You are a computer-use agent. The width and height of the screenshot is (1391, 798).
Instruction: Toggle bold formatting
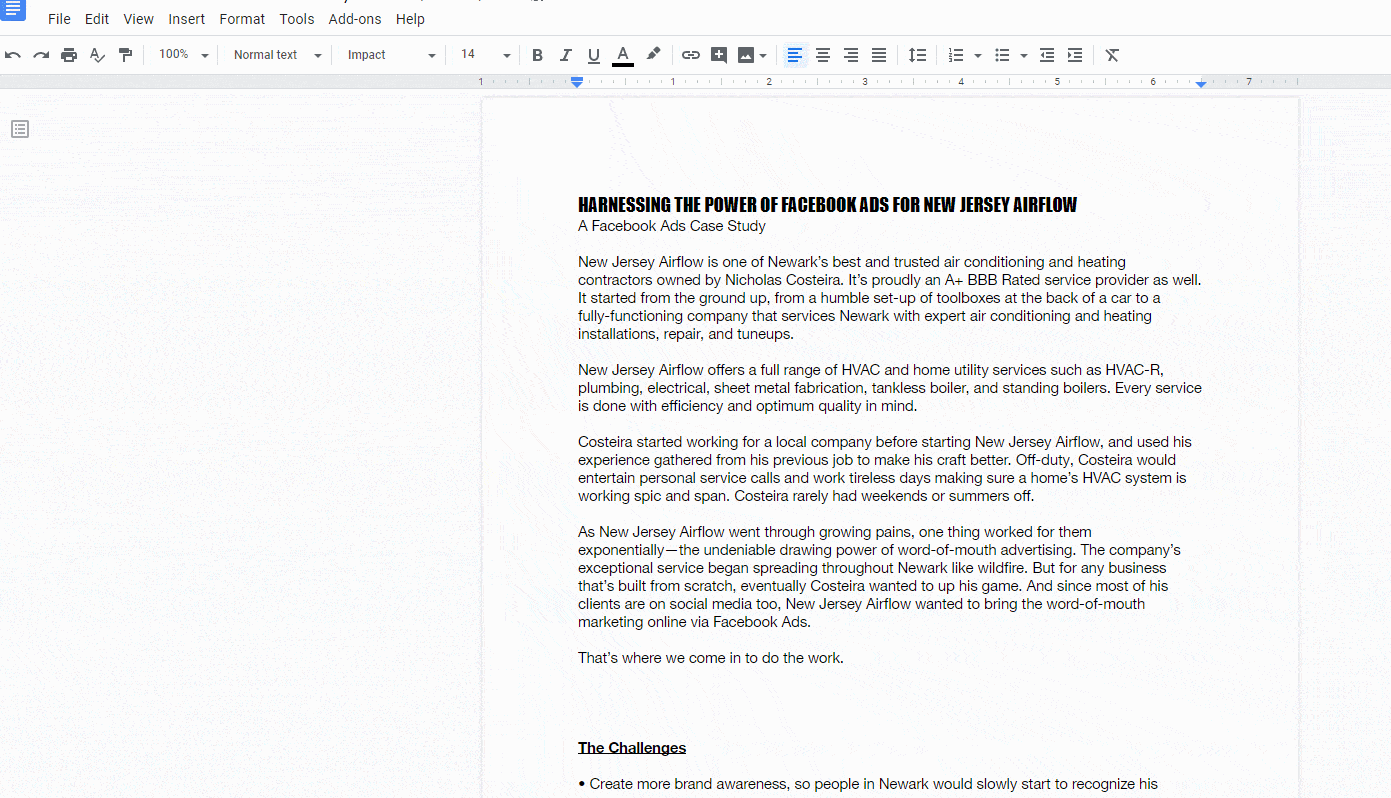coord(537,55)
